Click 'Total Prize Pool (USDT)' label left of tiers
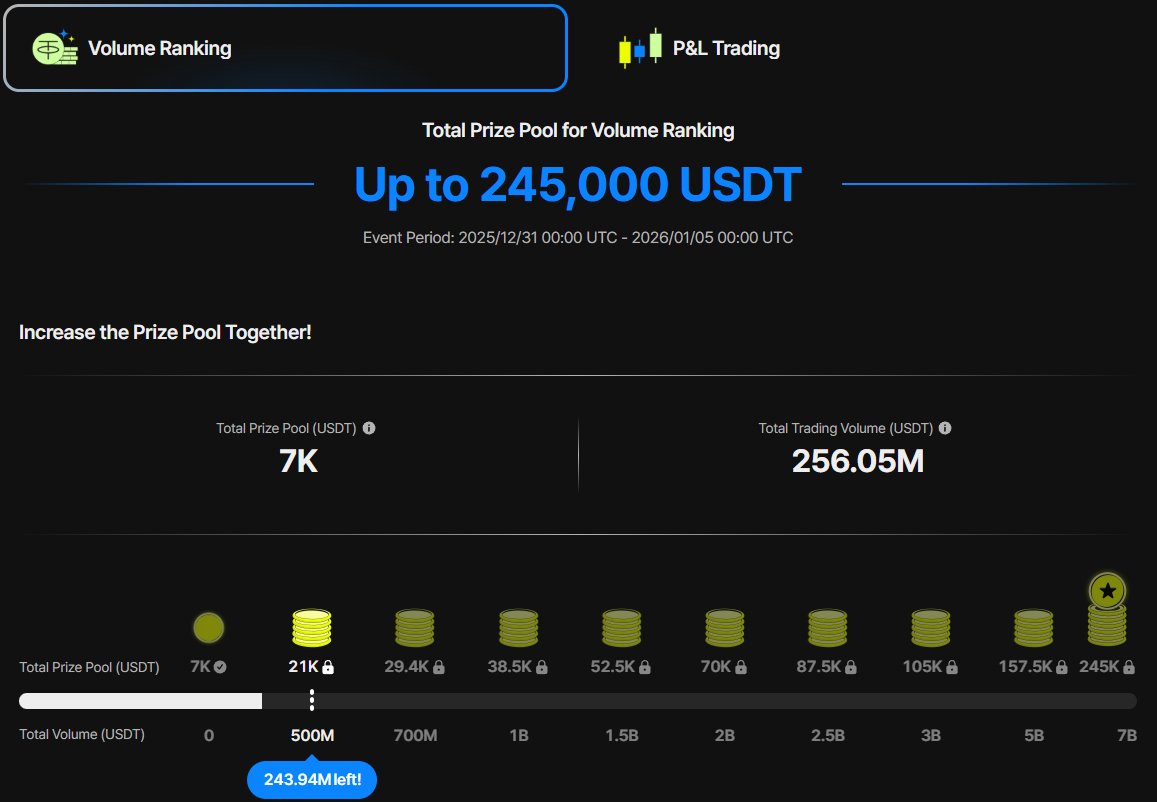 coord(89,667)
